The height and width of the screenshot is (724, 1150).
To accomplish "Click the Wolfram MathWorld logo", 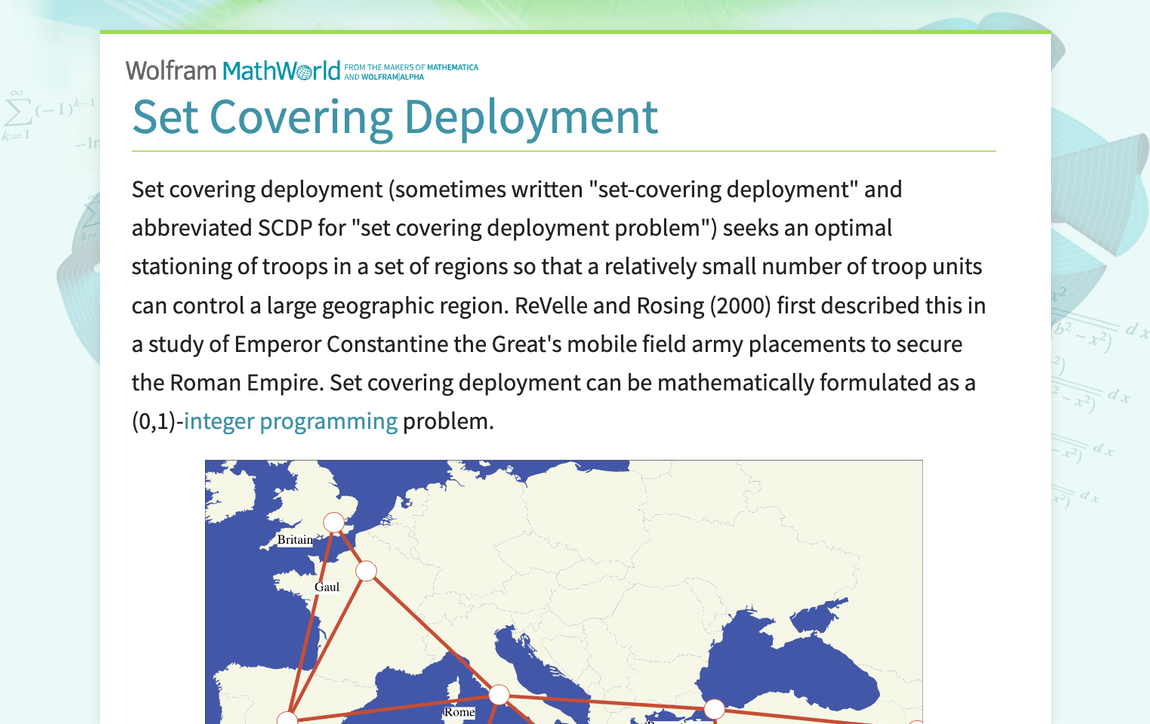I will pyautogui.click(x=232, y=70).
